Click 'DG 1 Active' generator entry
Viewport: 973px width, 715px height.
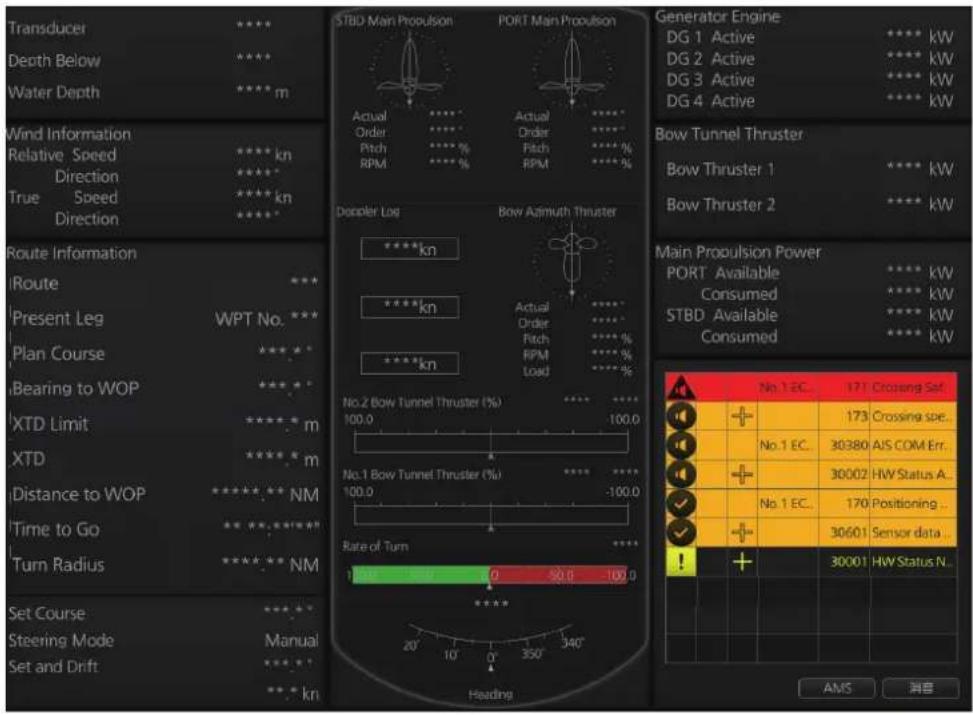(711, 37)
